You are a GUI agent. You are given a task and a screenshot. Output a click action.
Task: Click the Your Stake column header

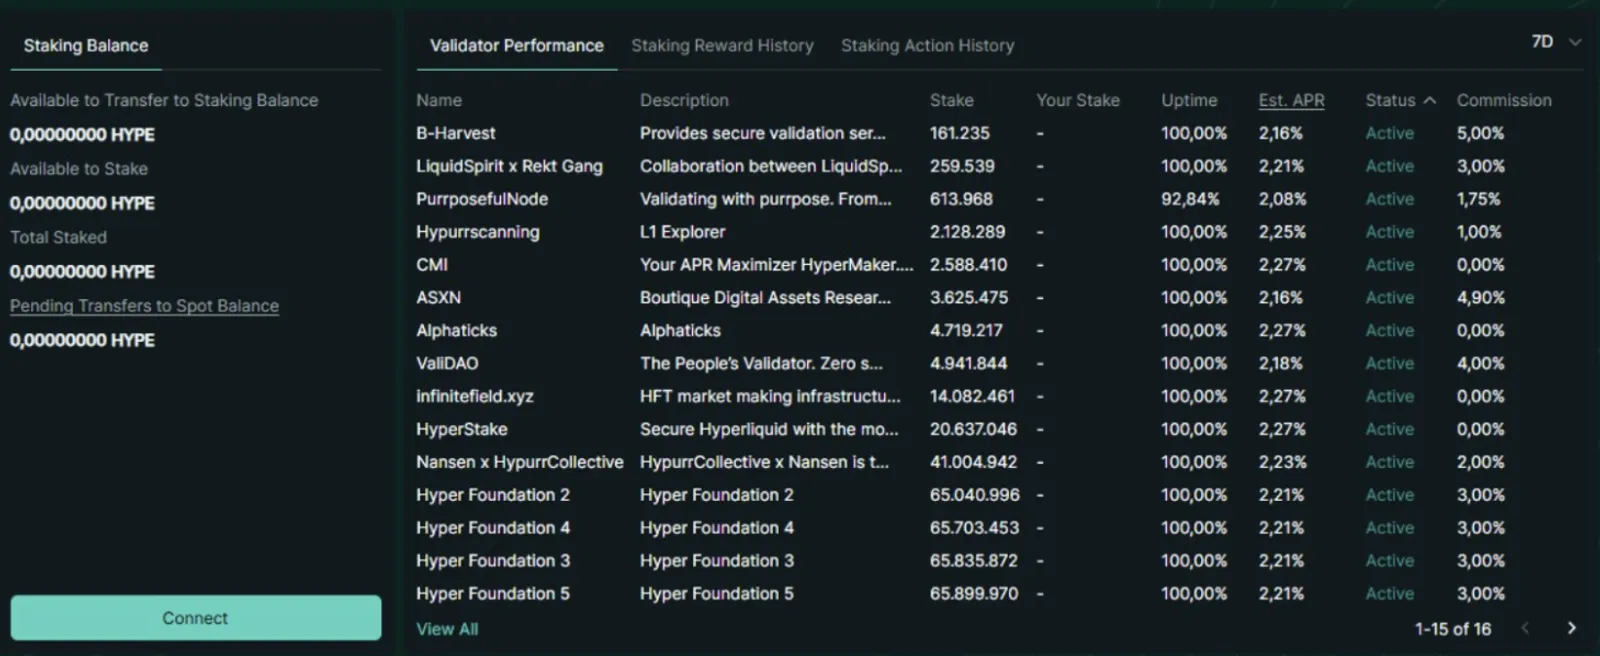(1078, 100)
